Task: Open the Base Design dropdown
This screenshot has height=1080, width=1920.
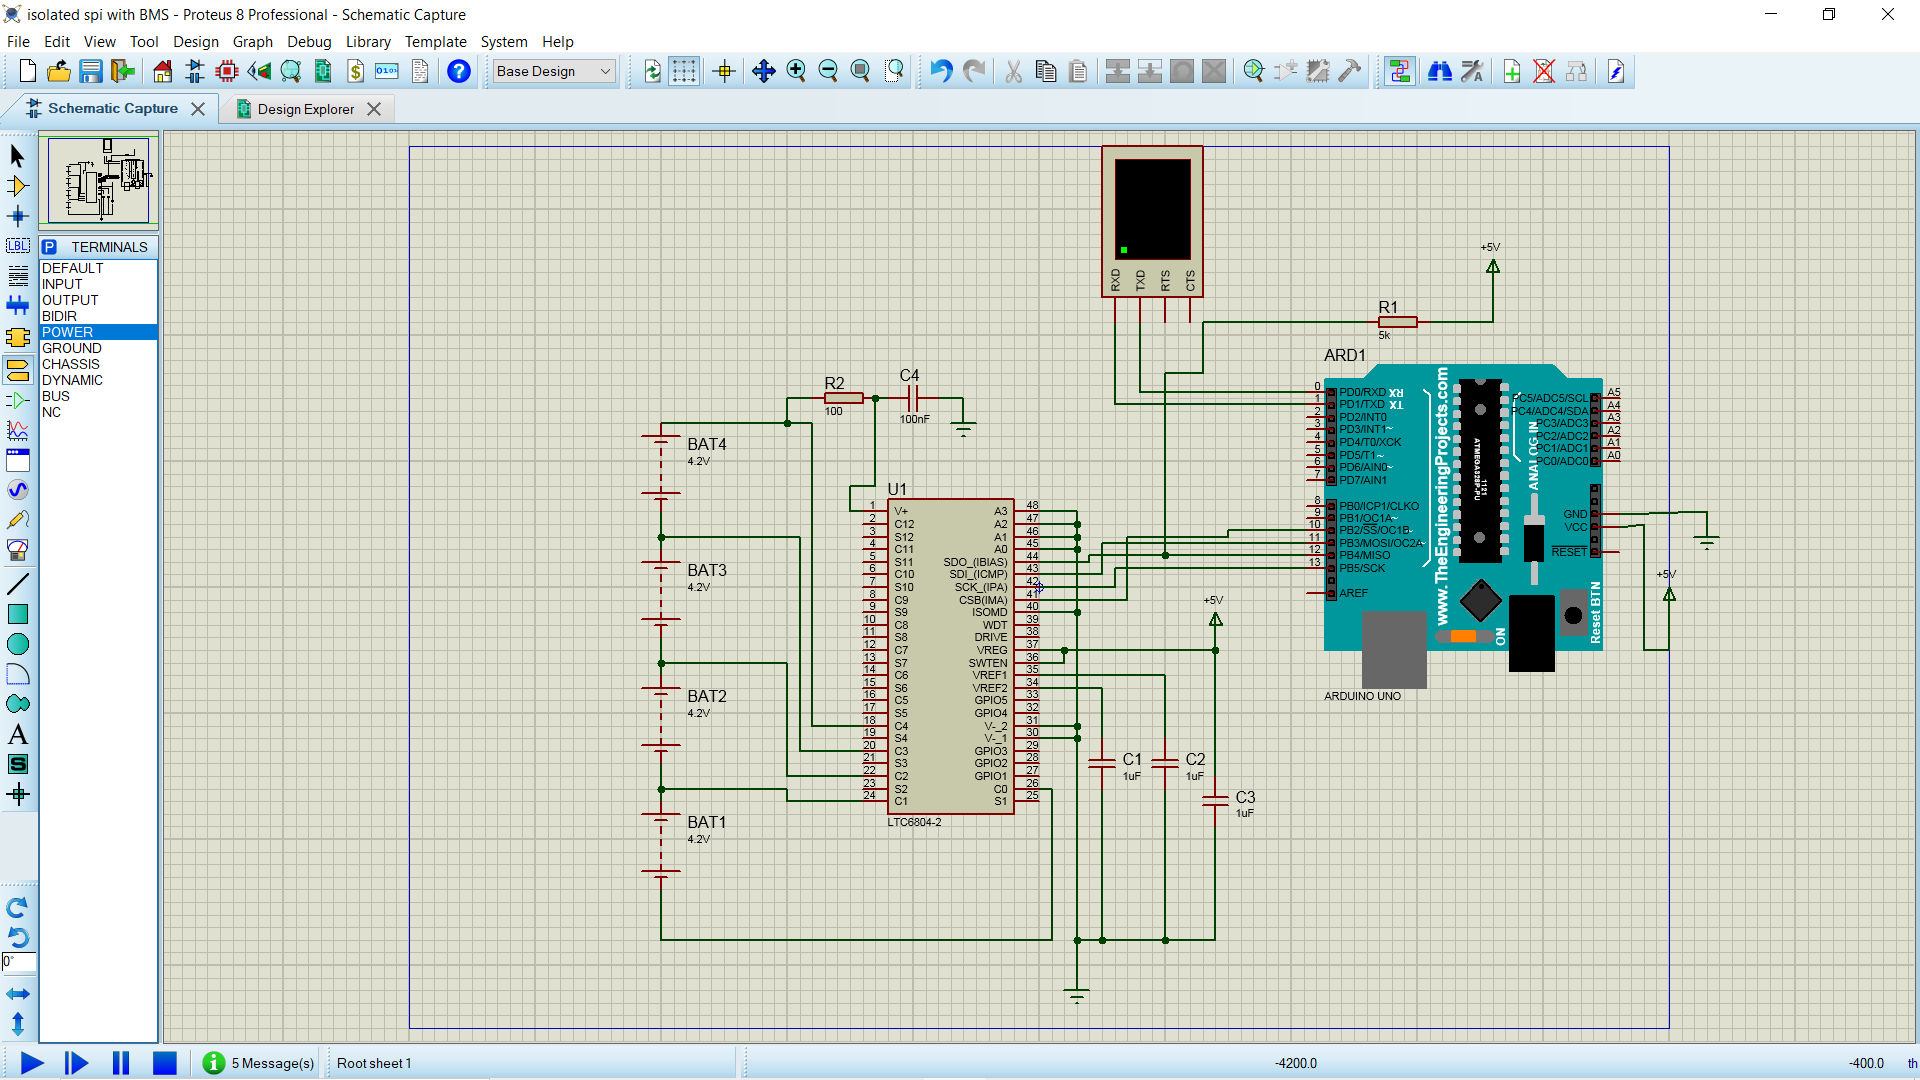Action: 605,71
